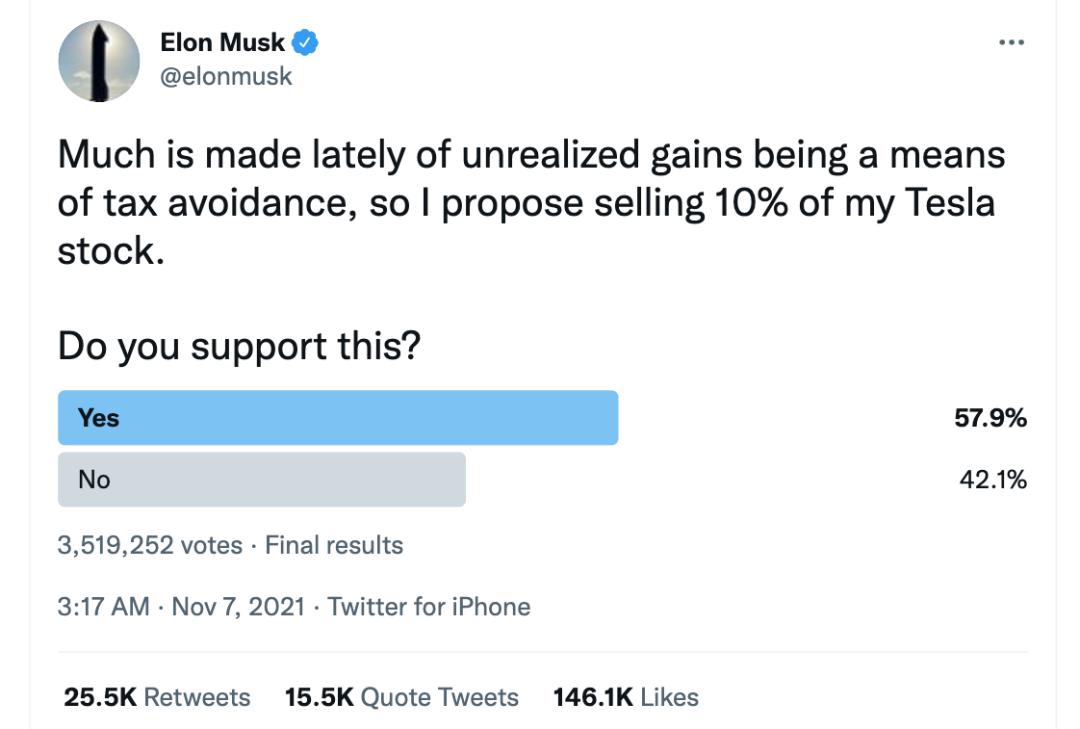This screenshot has width=1080, height=729.
Task: Click the Elon Musk display name
Action: pyautogui.click(x=222, y=43)
